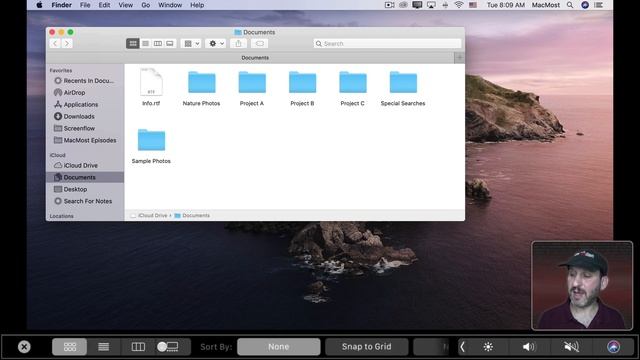The image size is (640, 360).
Task: Click the Share toolbar button
Action: (238, 43)
